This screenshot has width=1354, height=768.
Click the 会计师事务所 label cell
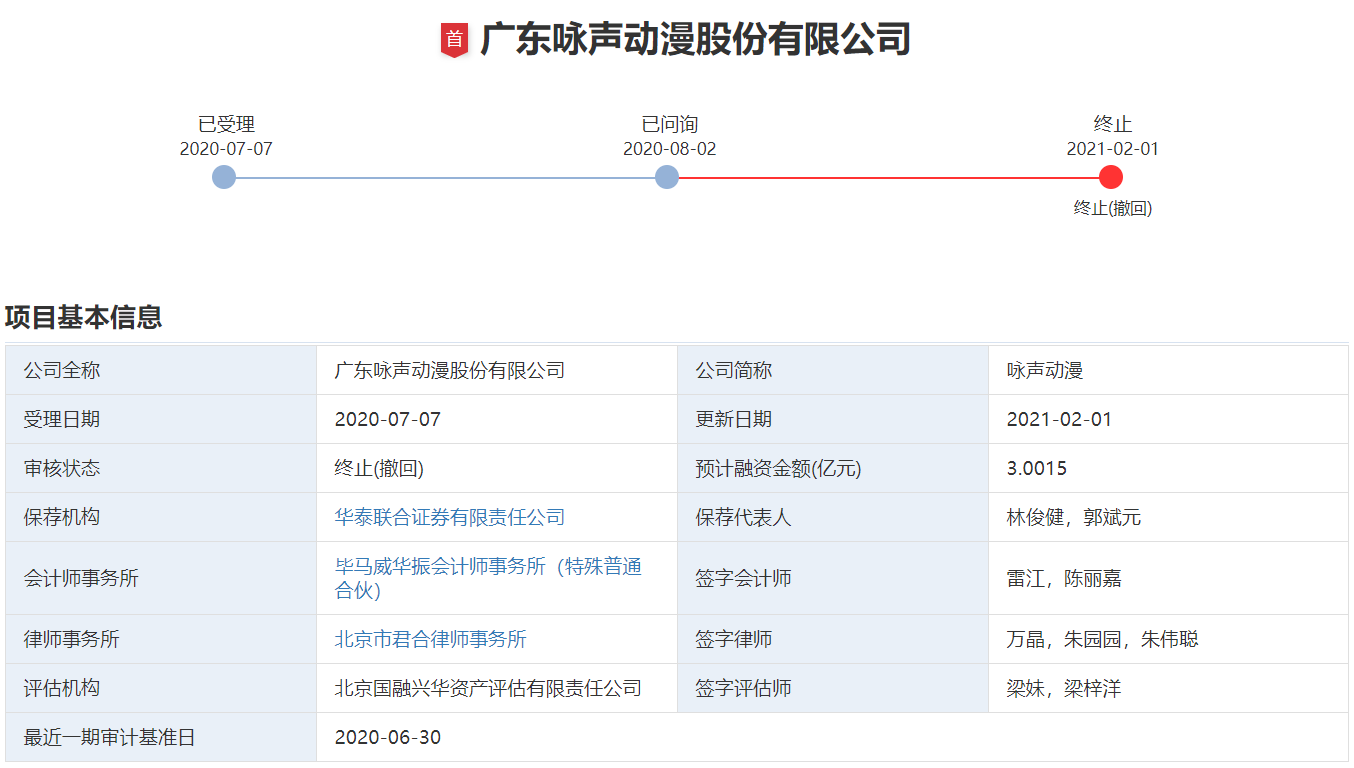[x=161, y=578]
